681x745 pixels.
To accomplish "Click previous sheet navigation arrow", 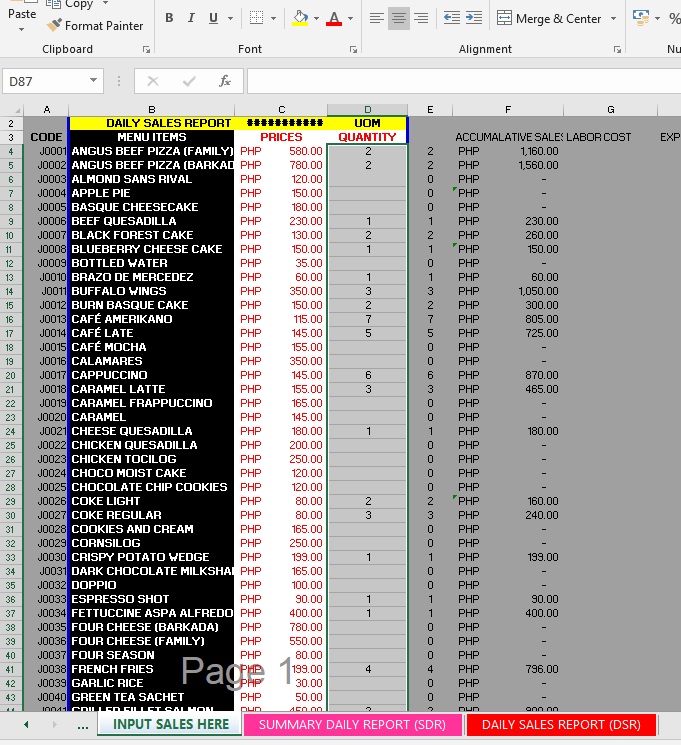I will pos(26,725).
